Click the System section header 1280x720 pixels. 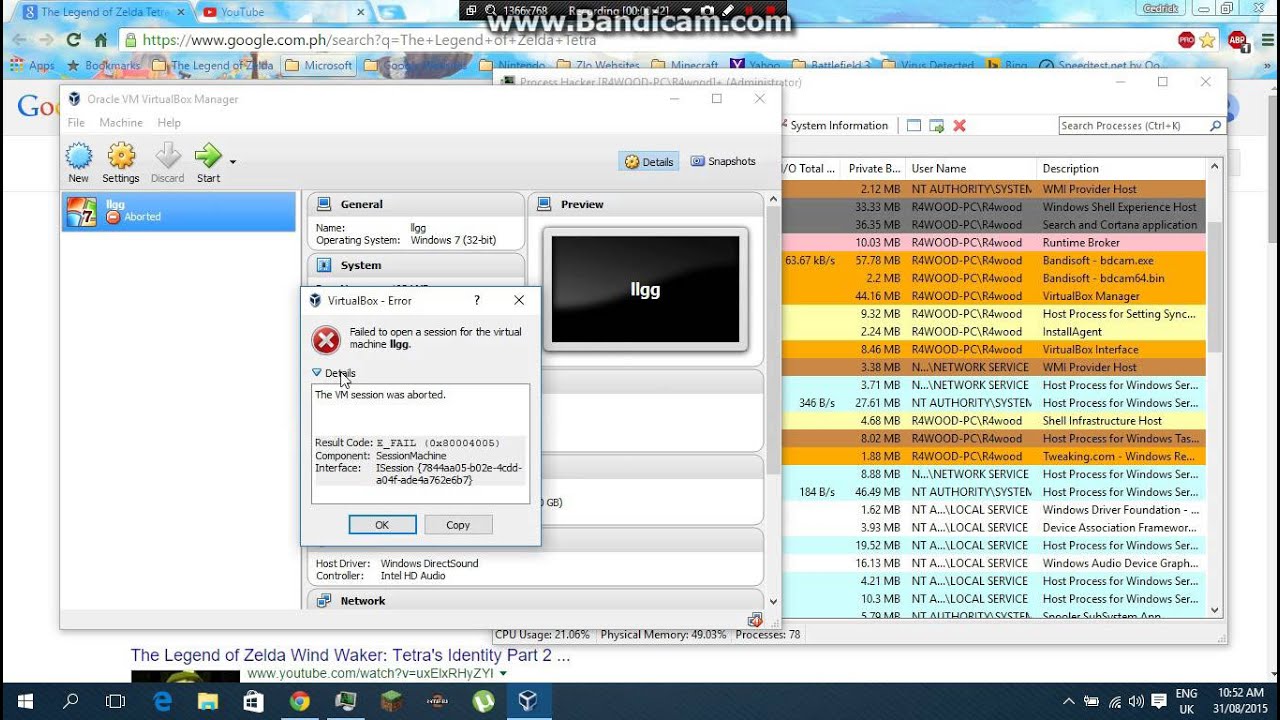(x=415, y=265)
